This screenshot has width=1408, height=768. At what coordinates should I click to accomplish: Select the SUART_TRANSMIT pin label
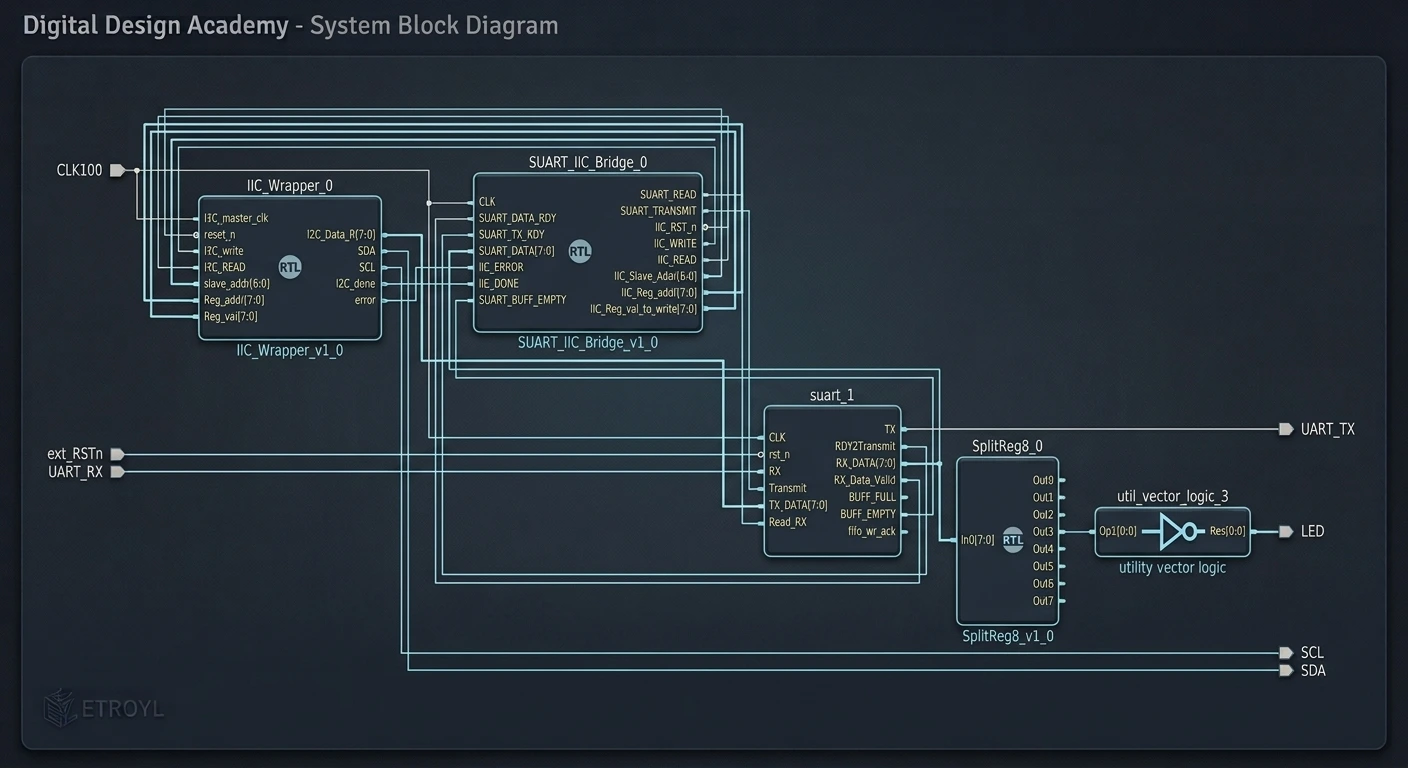click(x=658, y=211)
